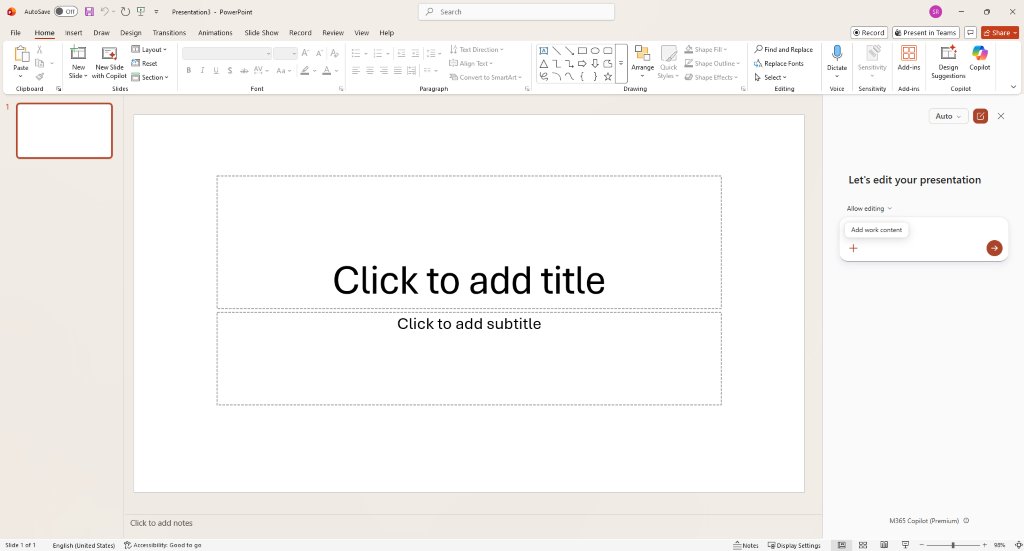Viewport: 1024px width, 551px height.
Task: Open the font size combo box
Action: (285, 54)
